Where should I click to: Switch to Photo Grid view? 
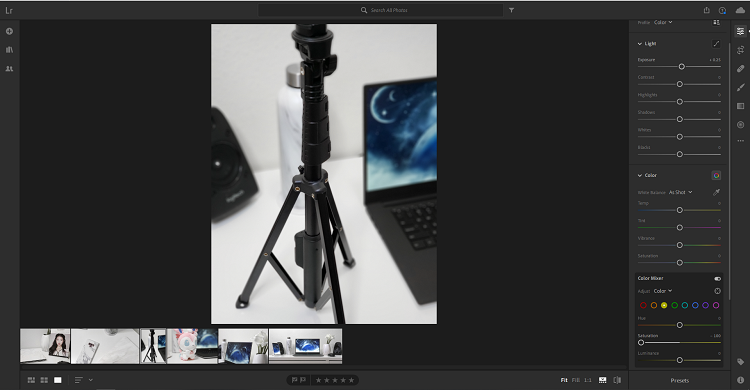coord(31,380)
